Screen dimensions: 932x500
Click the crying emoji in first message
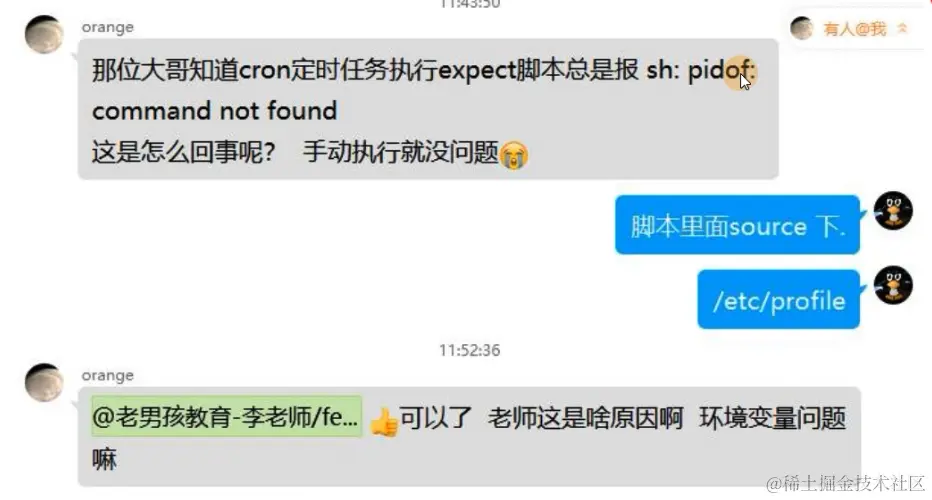coord(514,155)
